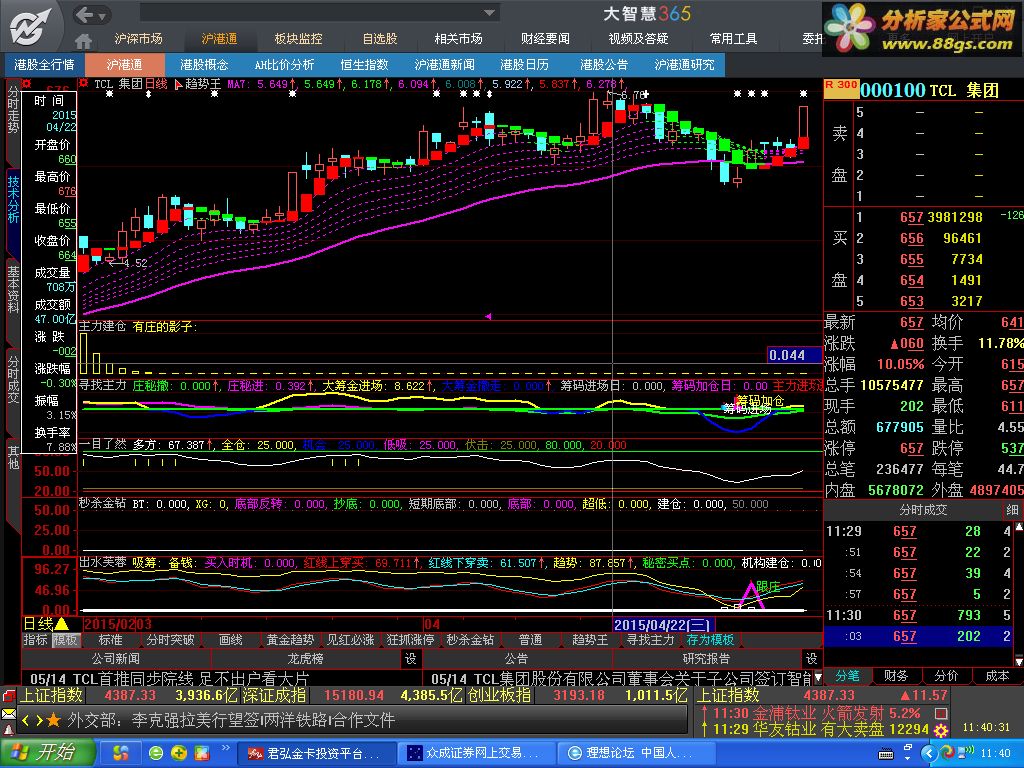The width and height of the screenshot is (1024, 768).
Task: Open the 公司新闻 panel tab
Action: pyautogui.click(x=116, y=658)
